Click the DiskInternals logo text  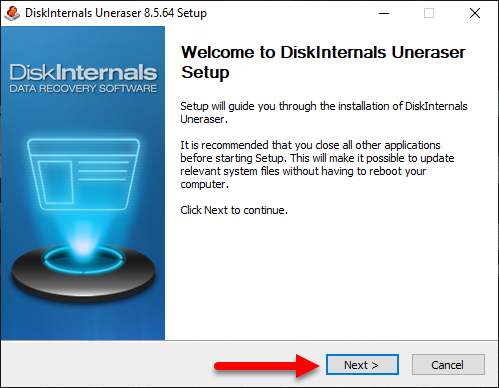(83, 72)
